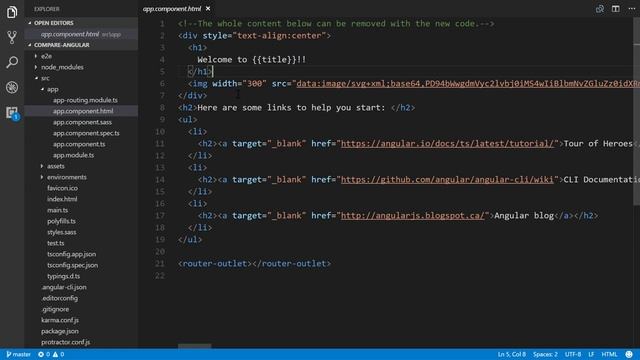Click the warnings count icon in status bar
640x360 pixels.
[55, 354]
